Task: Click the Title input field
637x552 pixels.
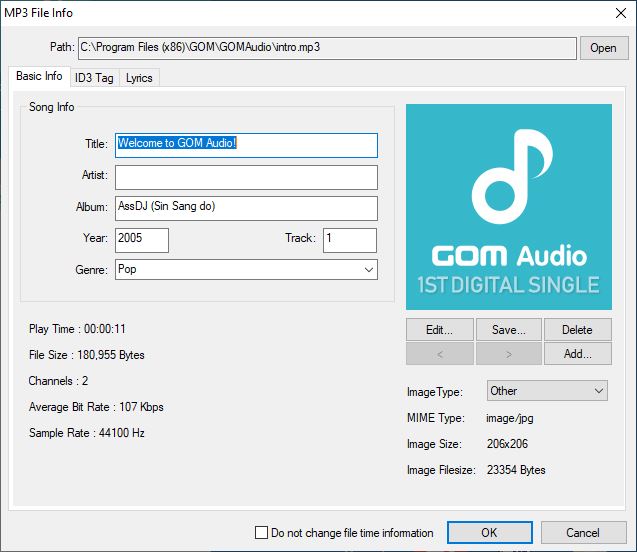Action: [x=246, y=145]
